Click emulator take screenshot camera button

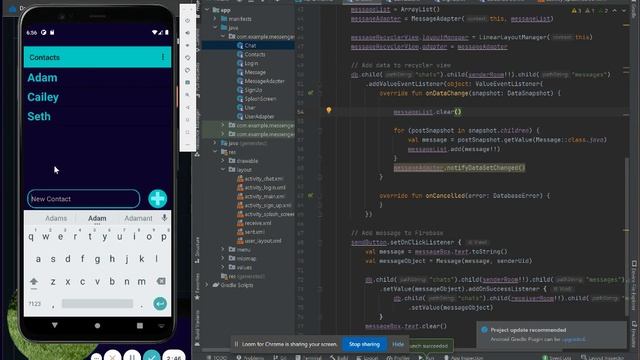[x=187, y=82]
